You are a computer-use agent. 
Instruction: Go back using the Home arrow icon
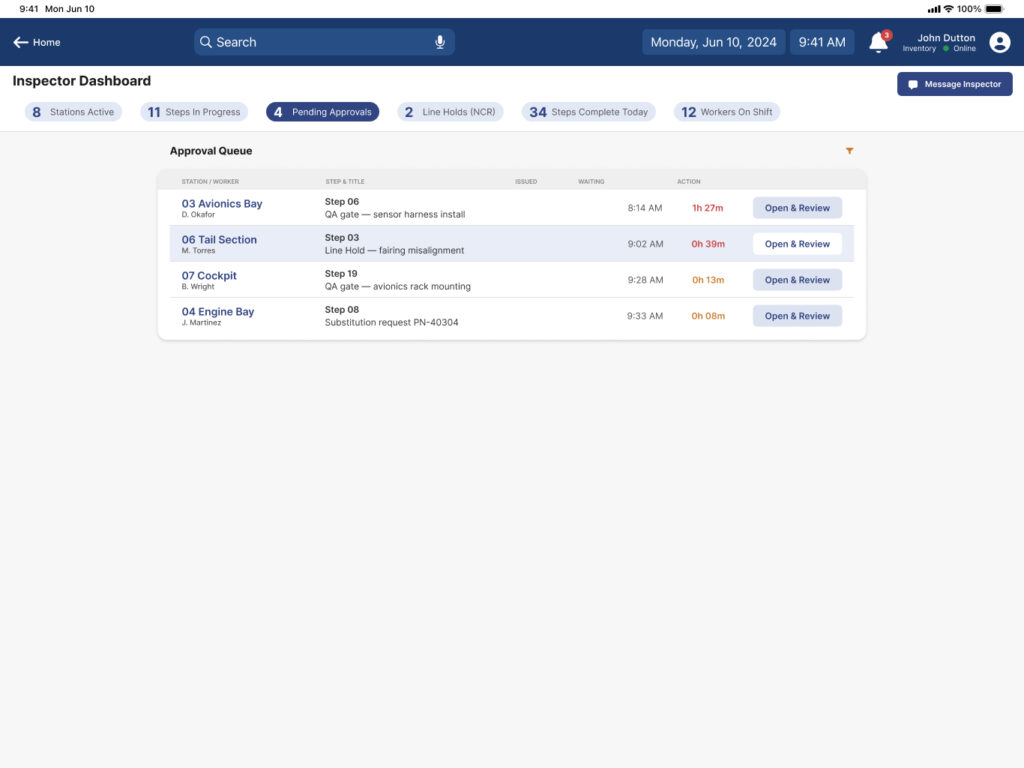(21, 42)
